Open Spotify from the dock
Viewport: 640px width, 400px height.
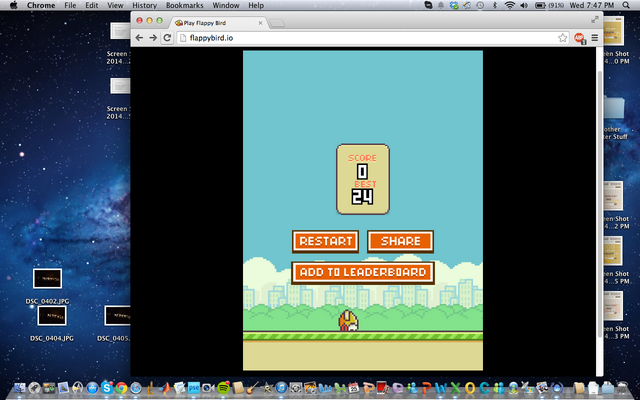click(223, 388)
